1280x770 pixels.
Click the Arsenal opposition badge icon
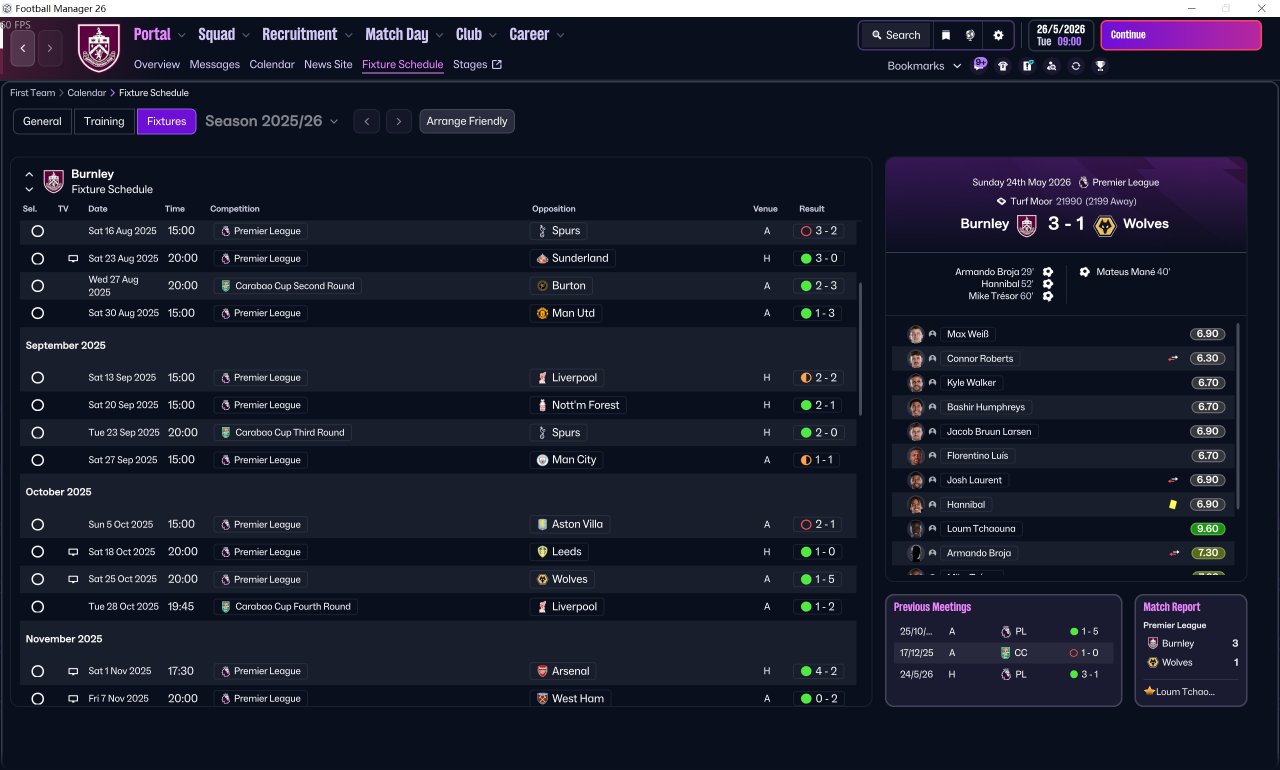(542, 671)
